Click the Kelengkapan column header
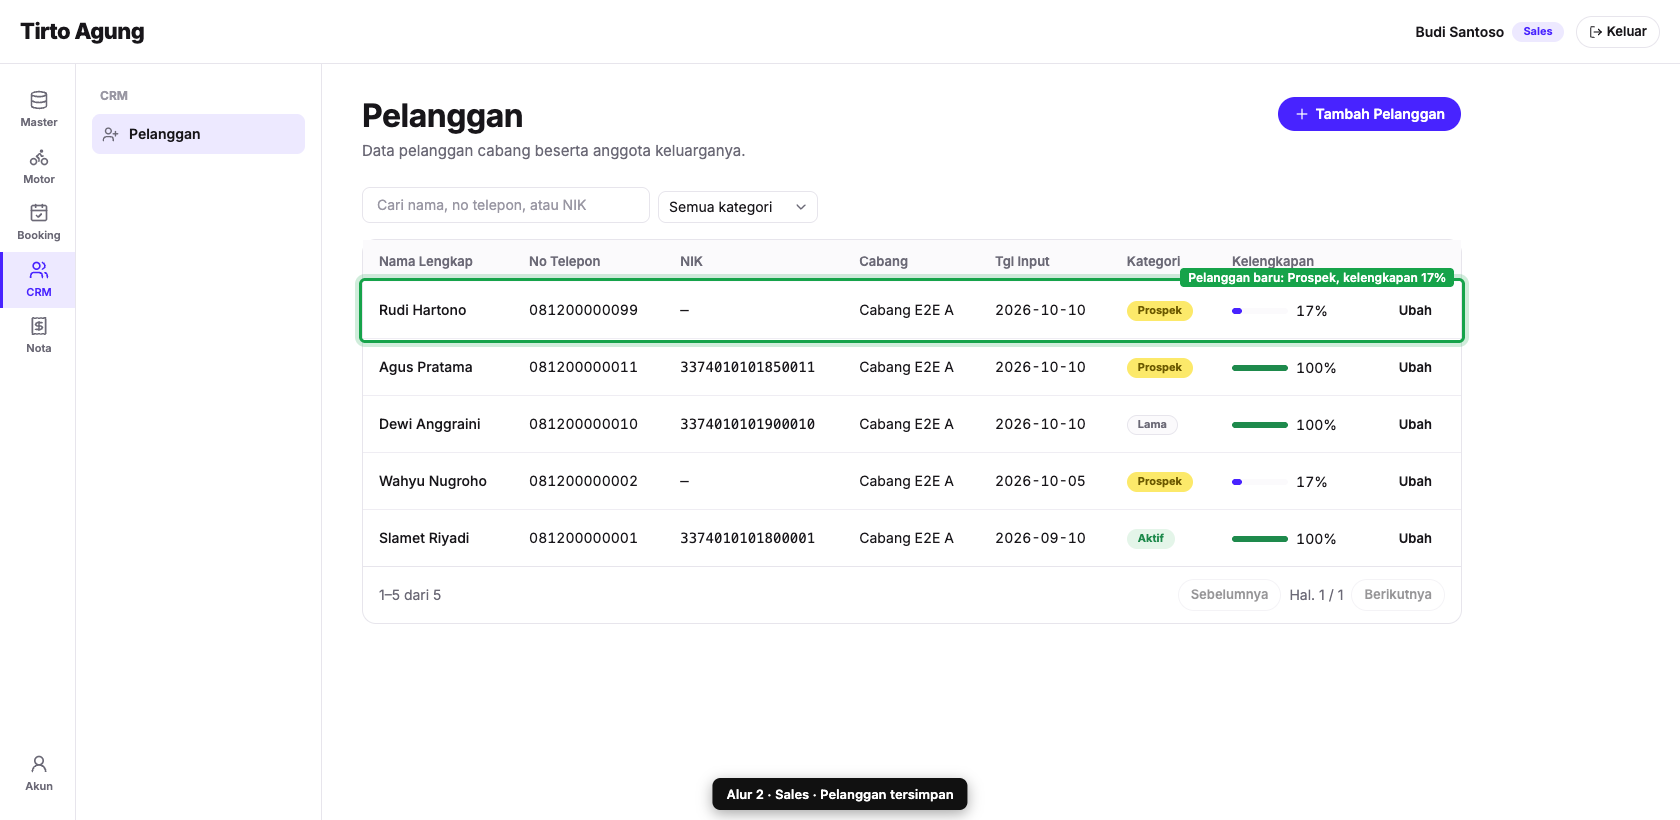The width and height of the screenshot is (1680, 820). 1273,261
